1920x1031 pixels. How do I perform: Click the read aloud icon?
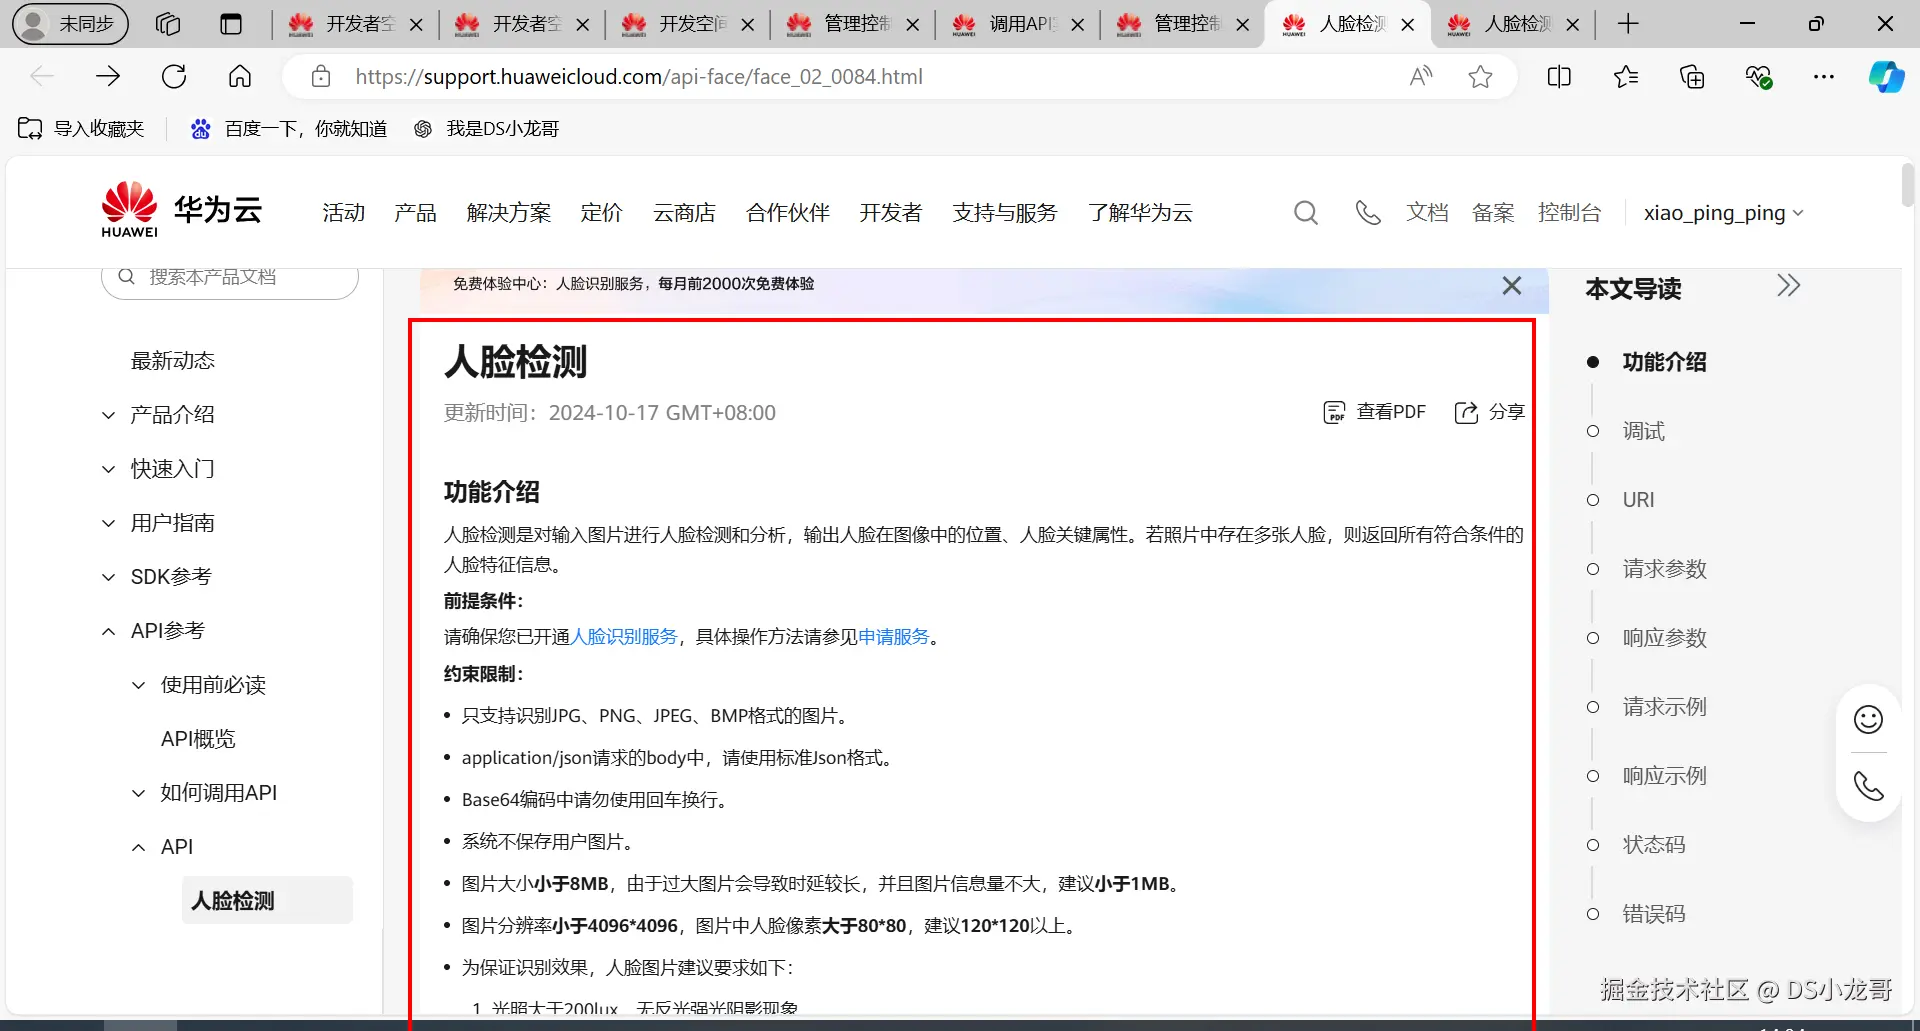pyautogui.click(x=1421, y=77)
